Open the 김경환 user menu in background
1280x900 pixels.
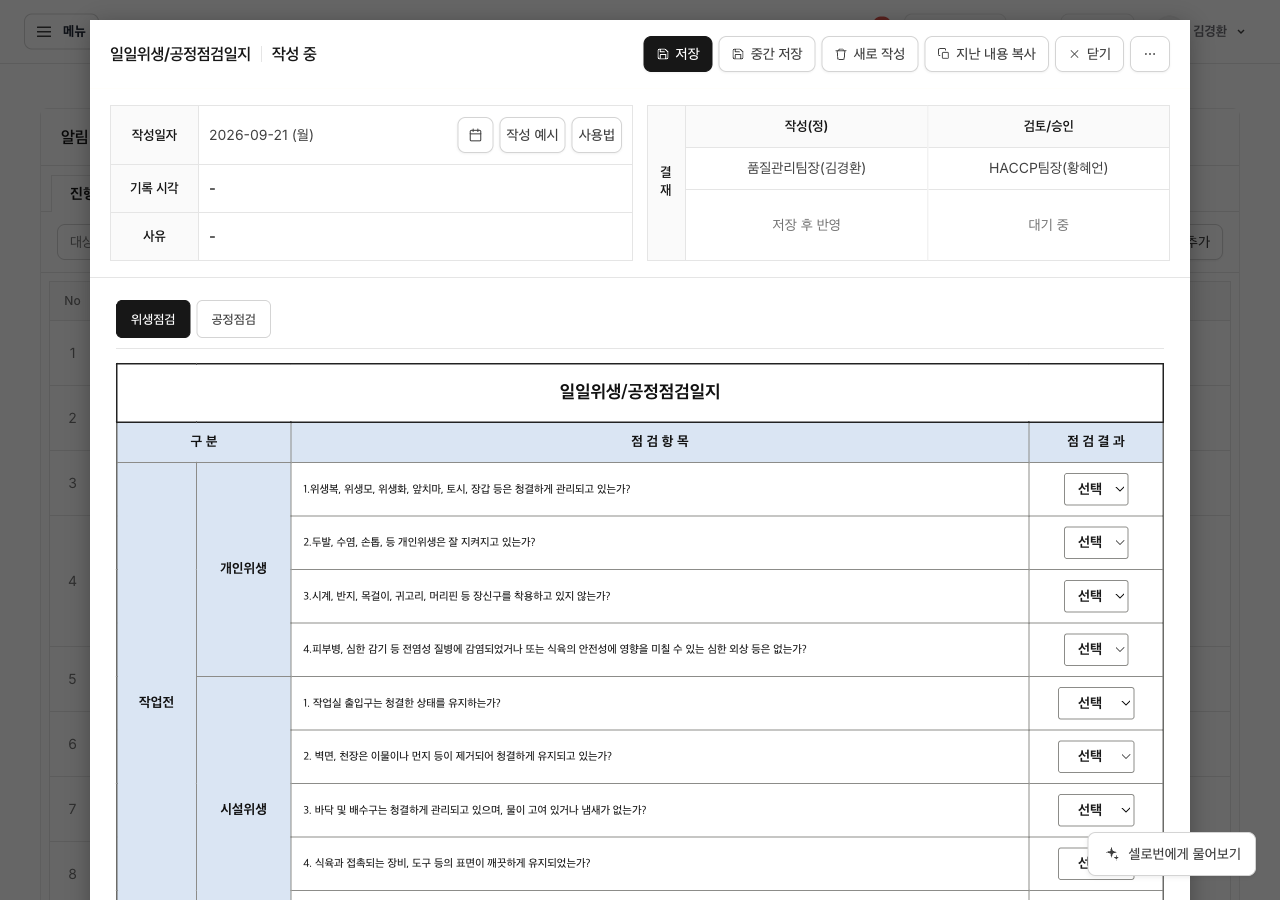click(1219, 31)
